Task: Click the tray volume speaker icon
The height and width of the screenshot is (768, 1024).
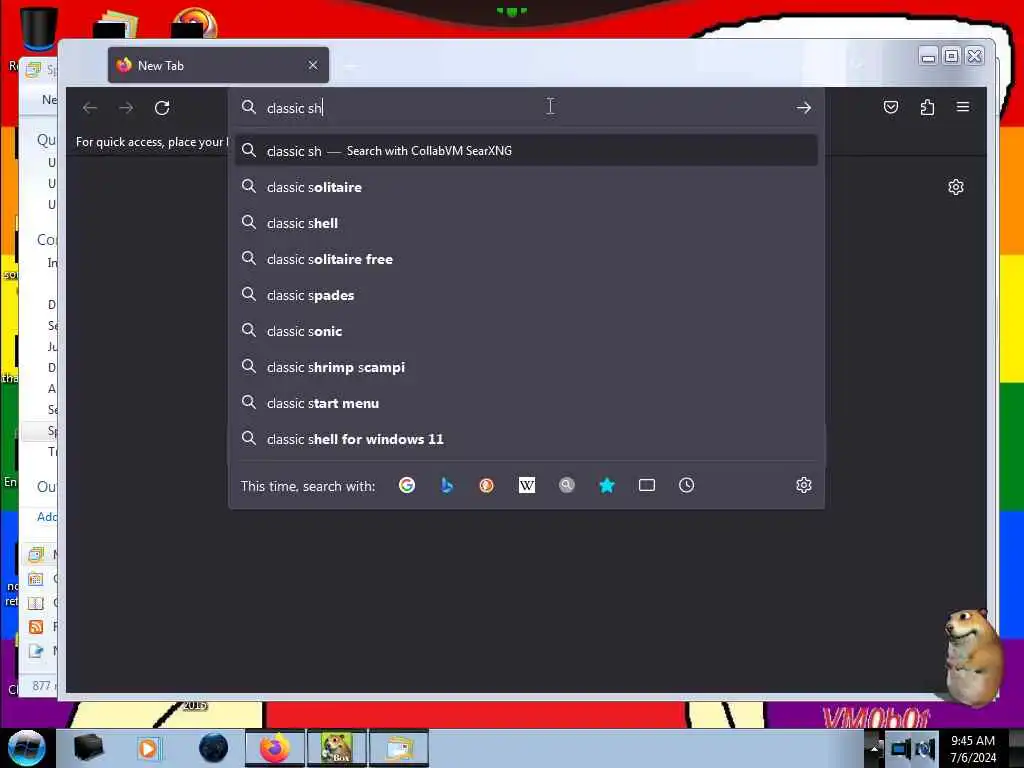Action: (x=924, y=748)
